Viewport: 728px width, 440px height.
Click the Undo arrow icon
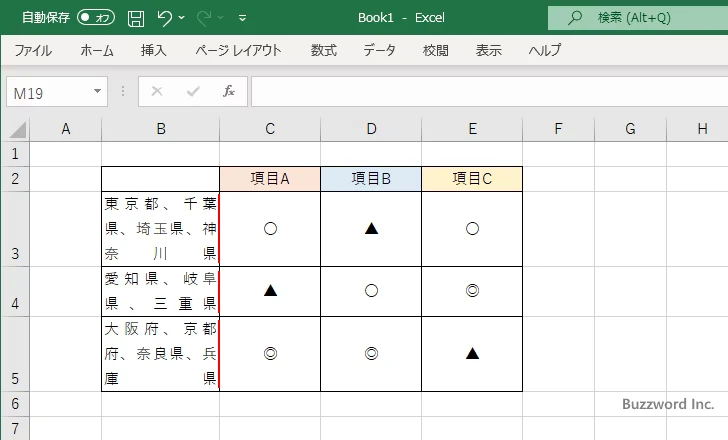165,18
